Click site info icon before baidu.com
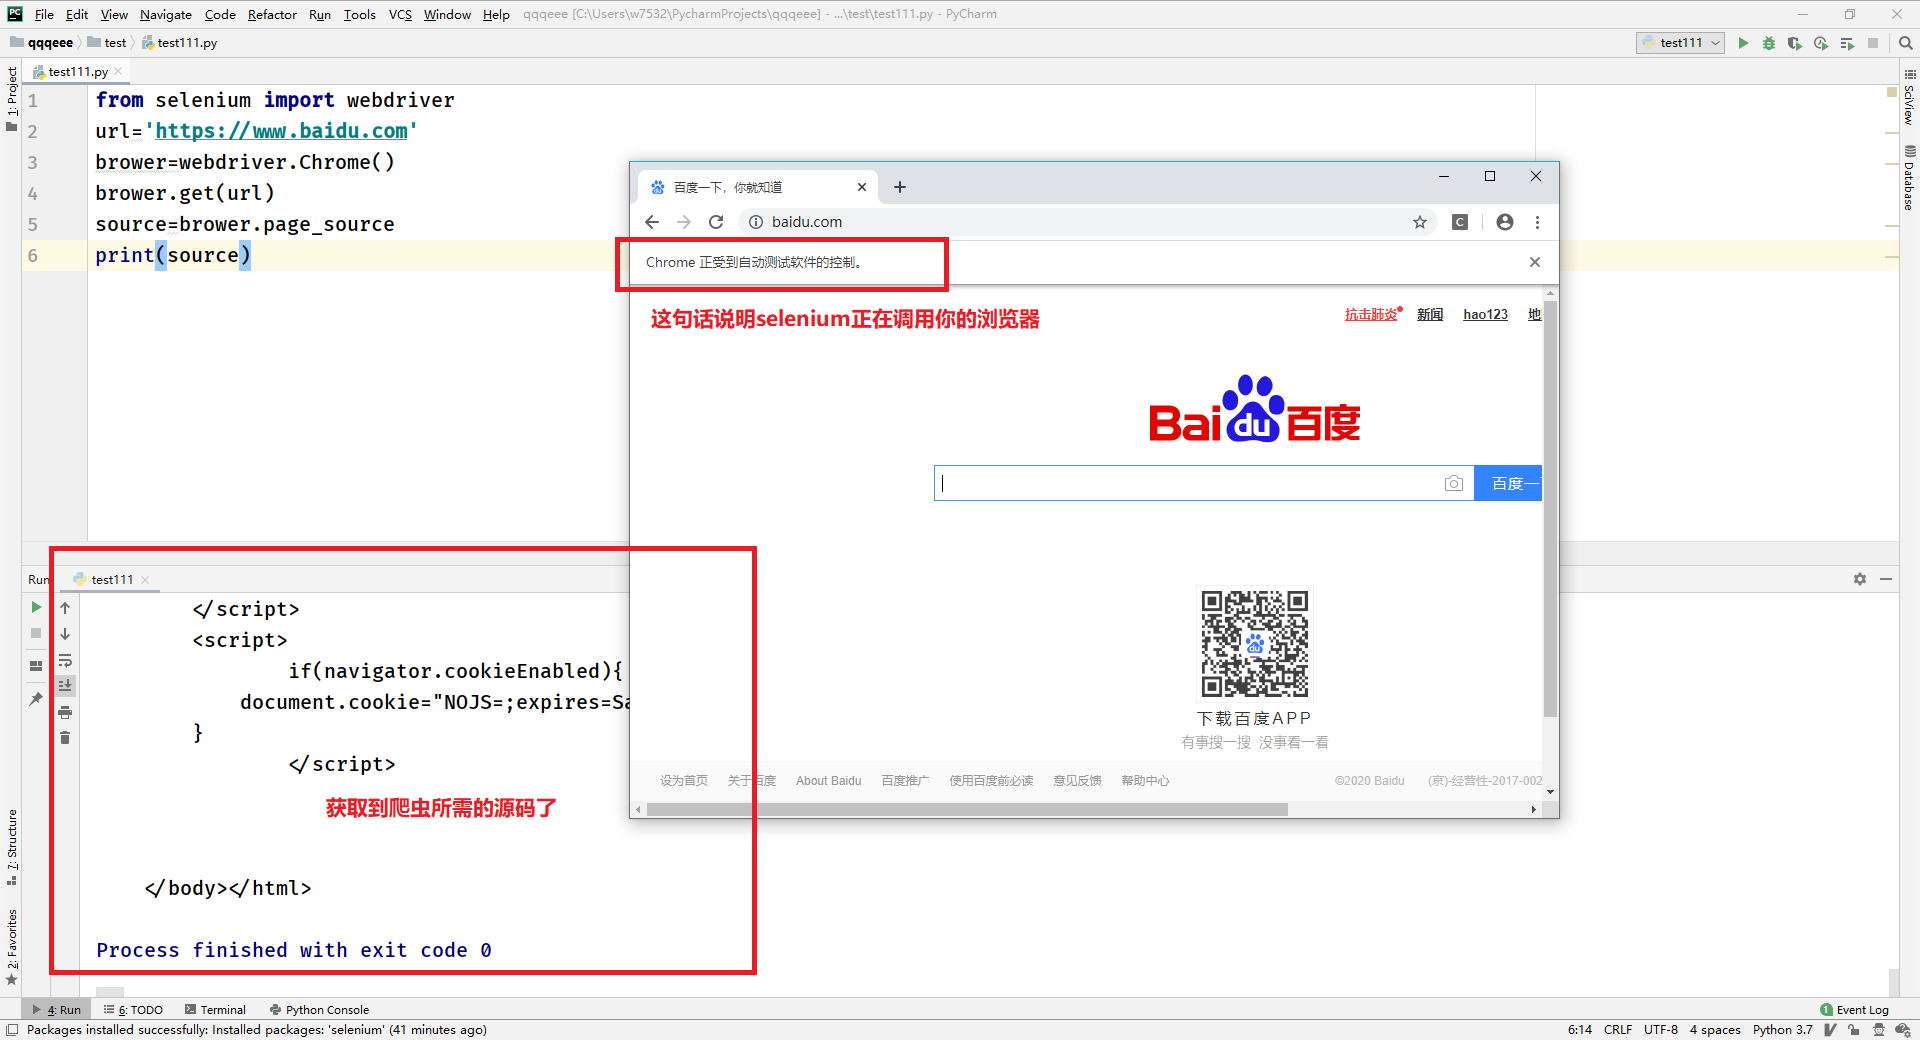 [x=756, y=222]
